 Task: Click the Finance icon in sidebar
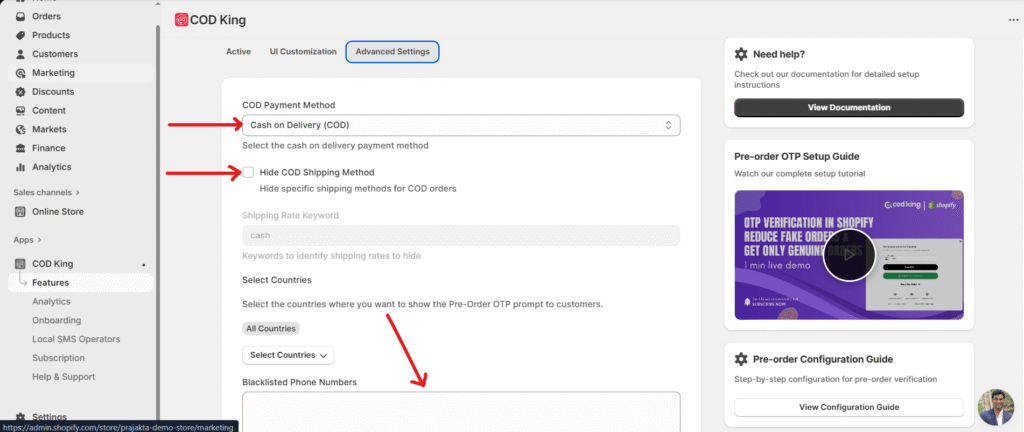tap(22, 148)
